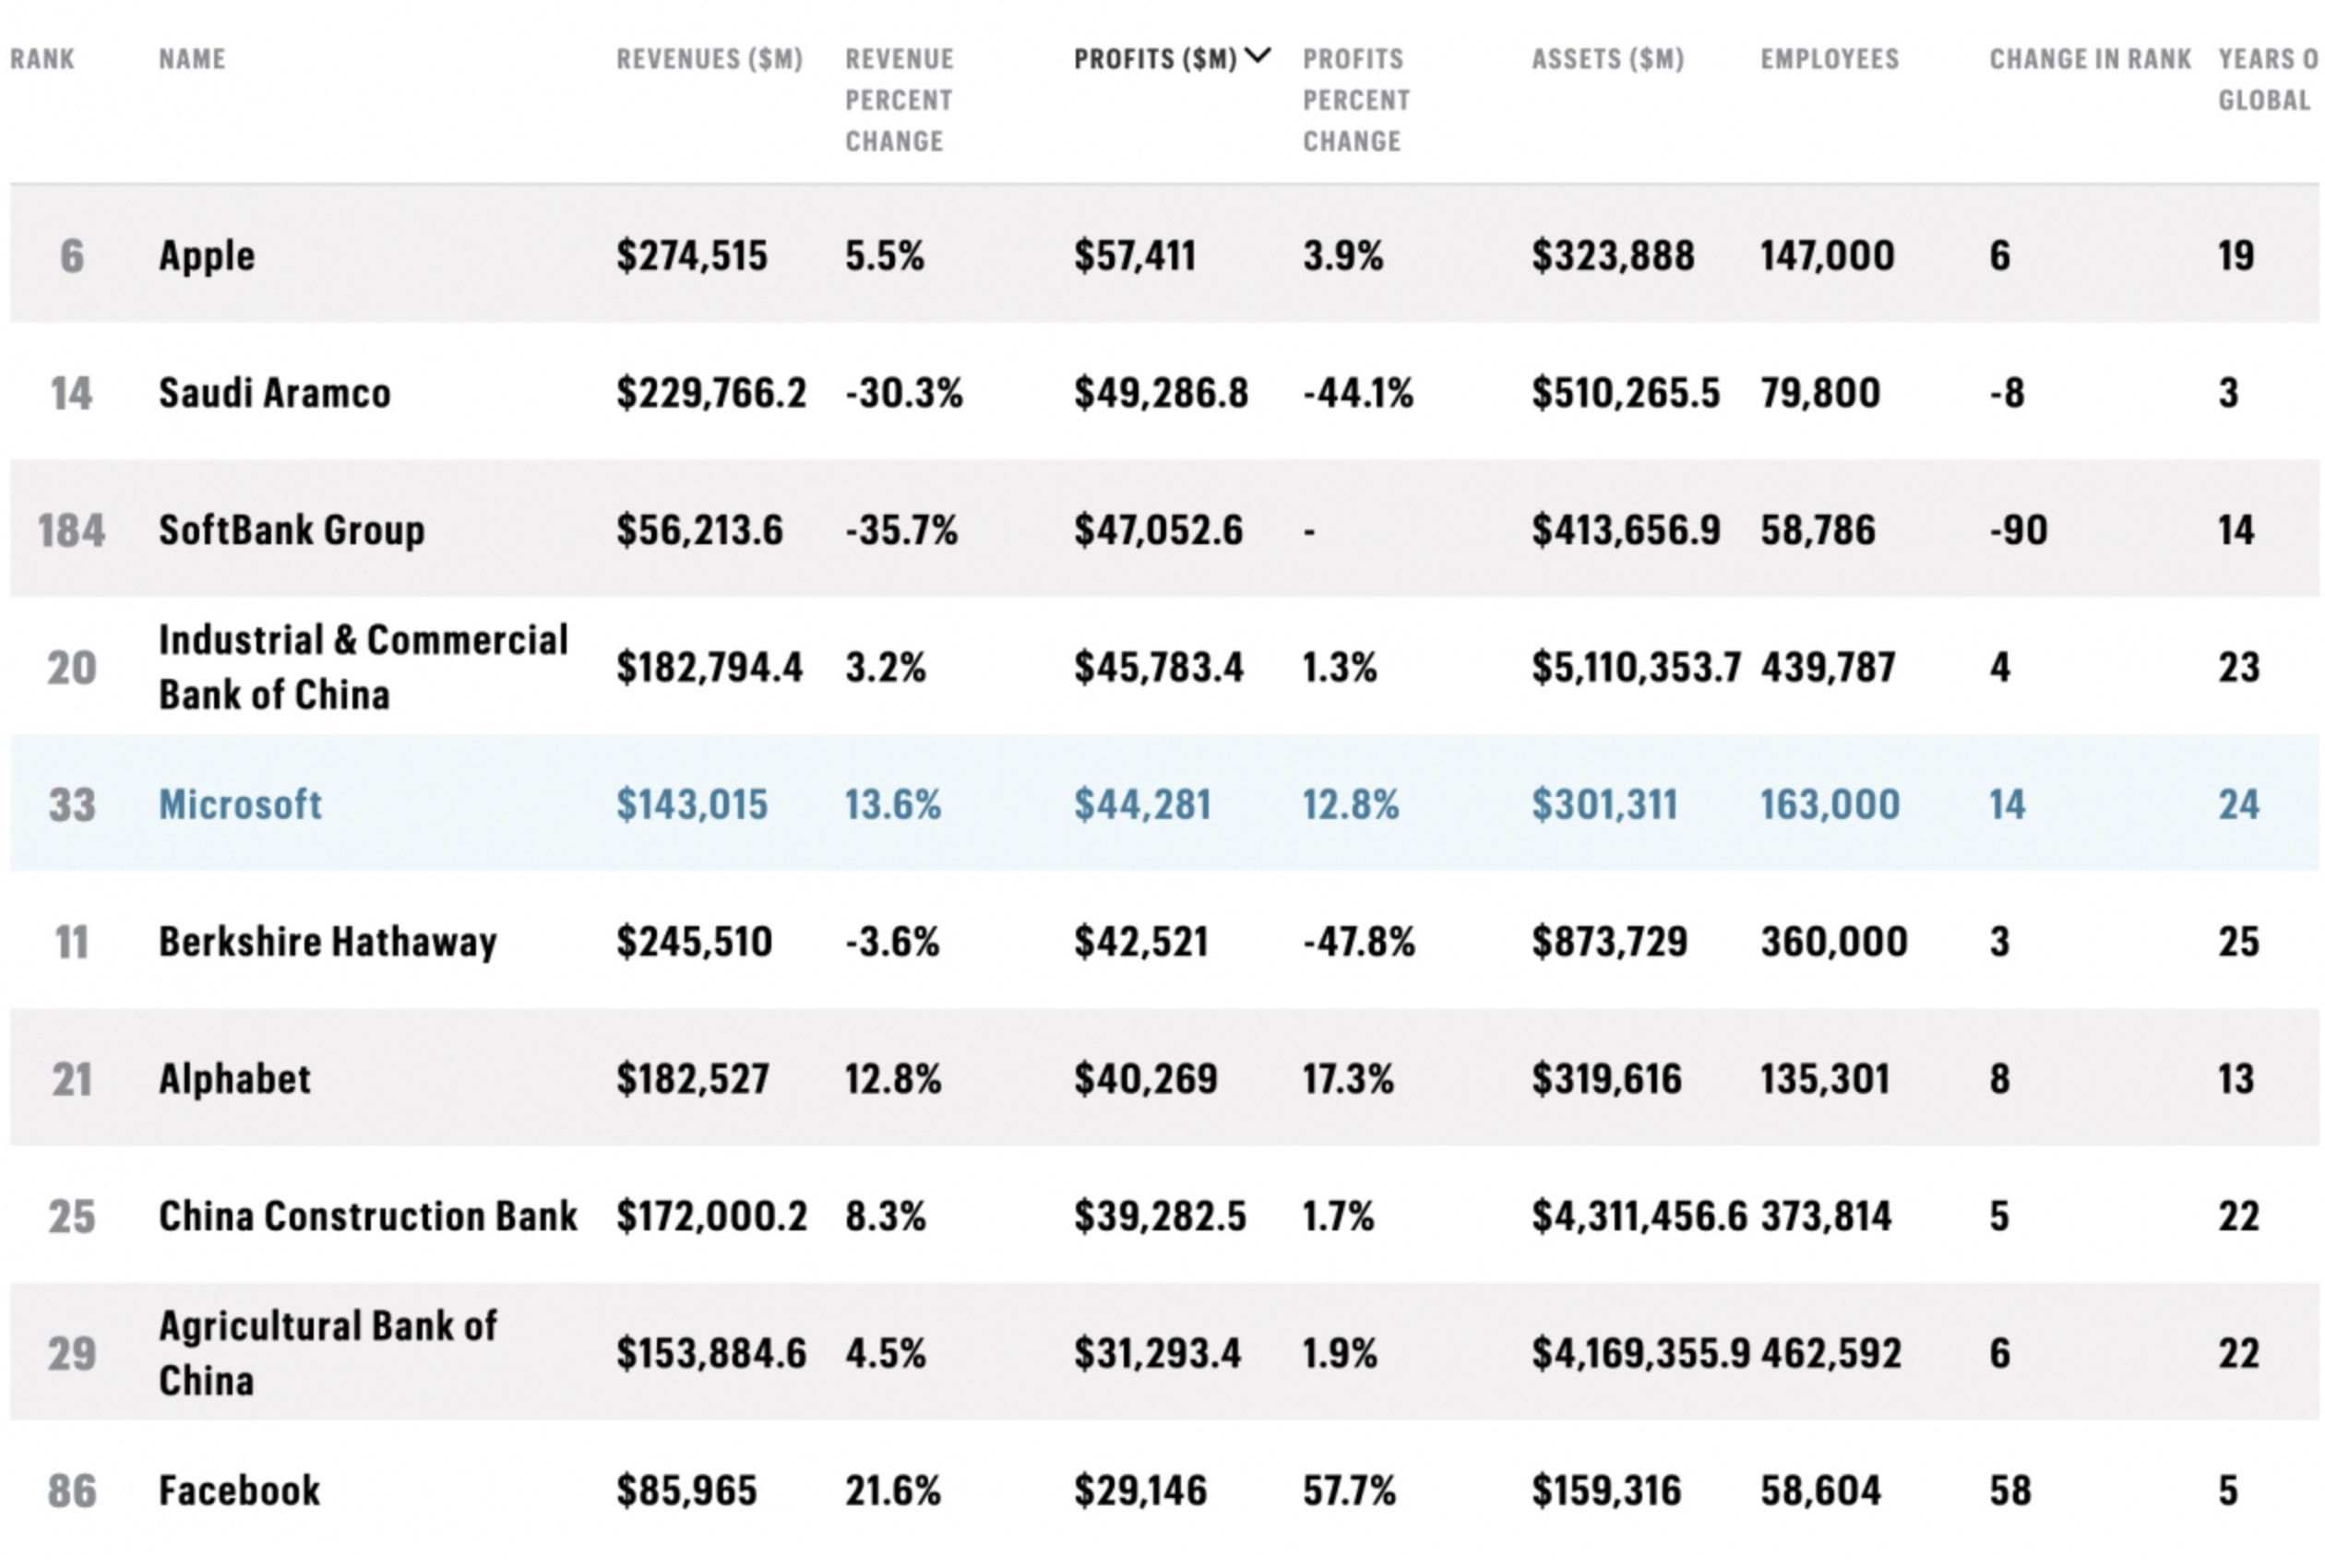Open the Facebook company link

coord(239,1491)
